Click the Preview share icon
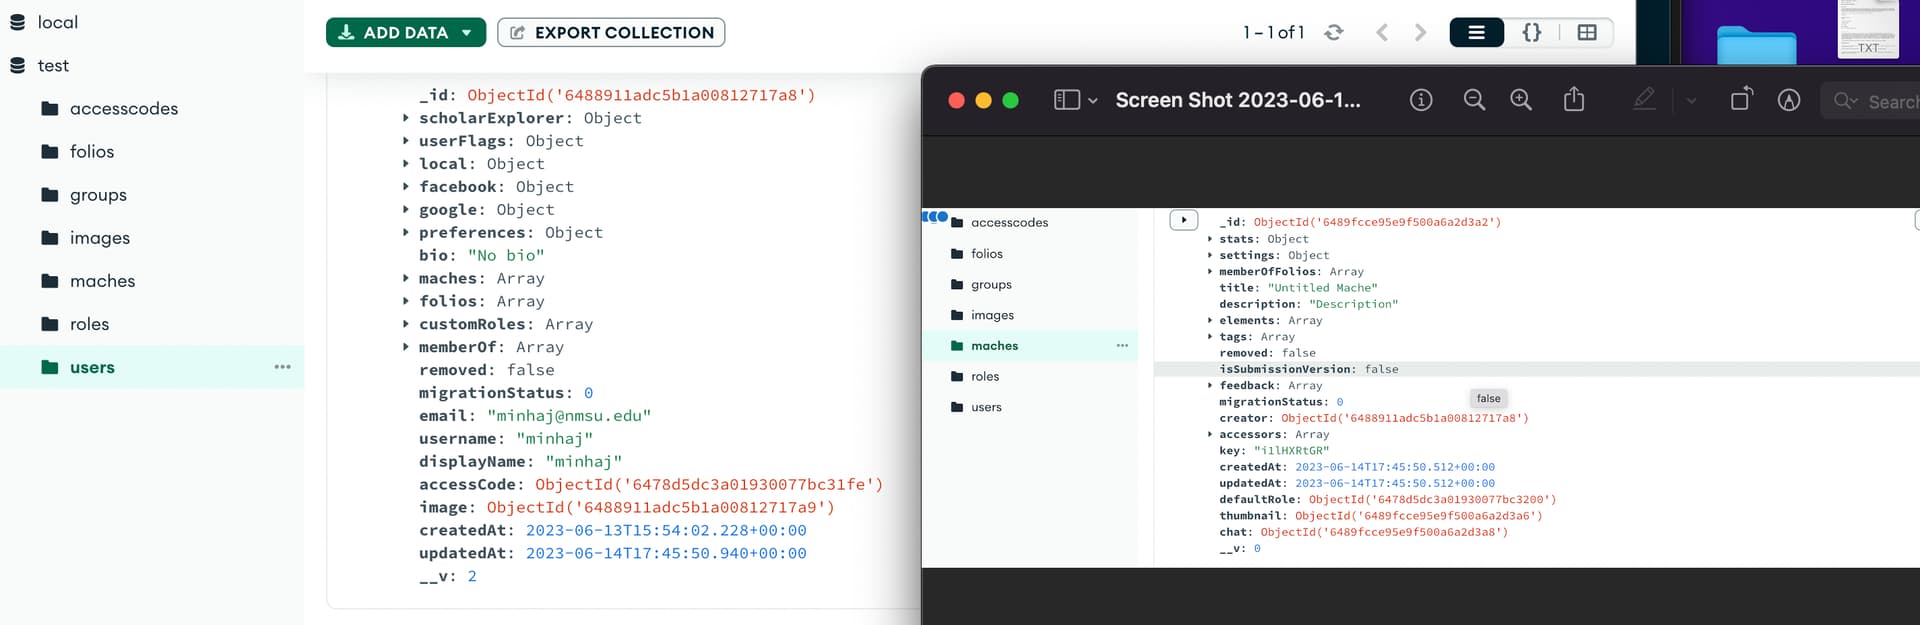1920x625 pixels. (x=1573, y=99)
